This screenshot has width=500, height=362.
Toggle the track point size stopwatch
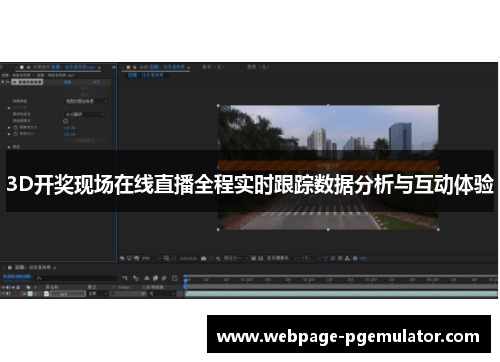coord(16,127)
